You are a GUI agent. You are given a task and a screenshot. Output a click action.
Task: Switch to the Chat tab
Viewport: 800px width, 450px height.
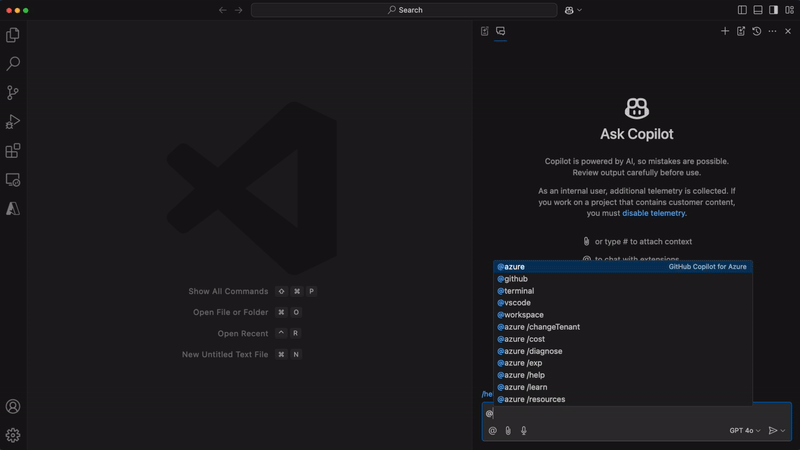point(501,31)
